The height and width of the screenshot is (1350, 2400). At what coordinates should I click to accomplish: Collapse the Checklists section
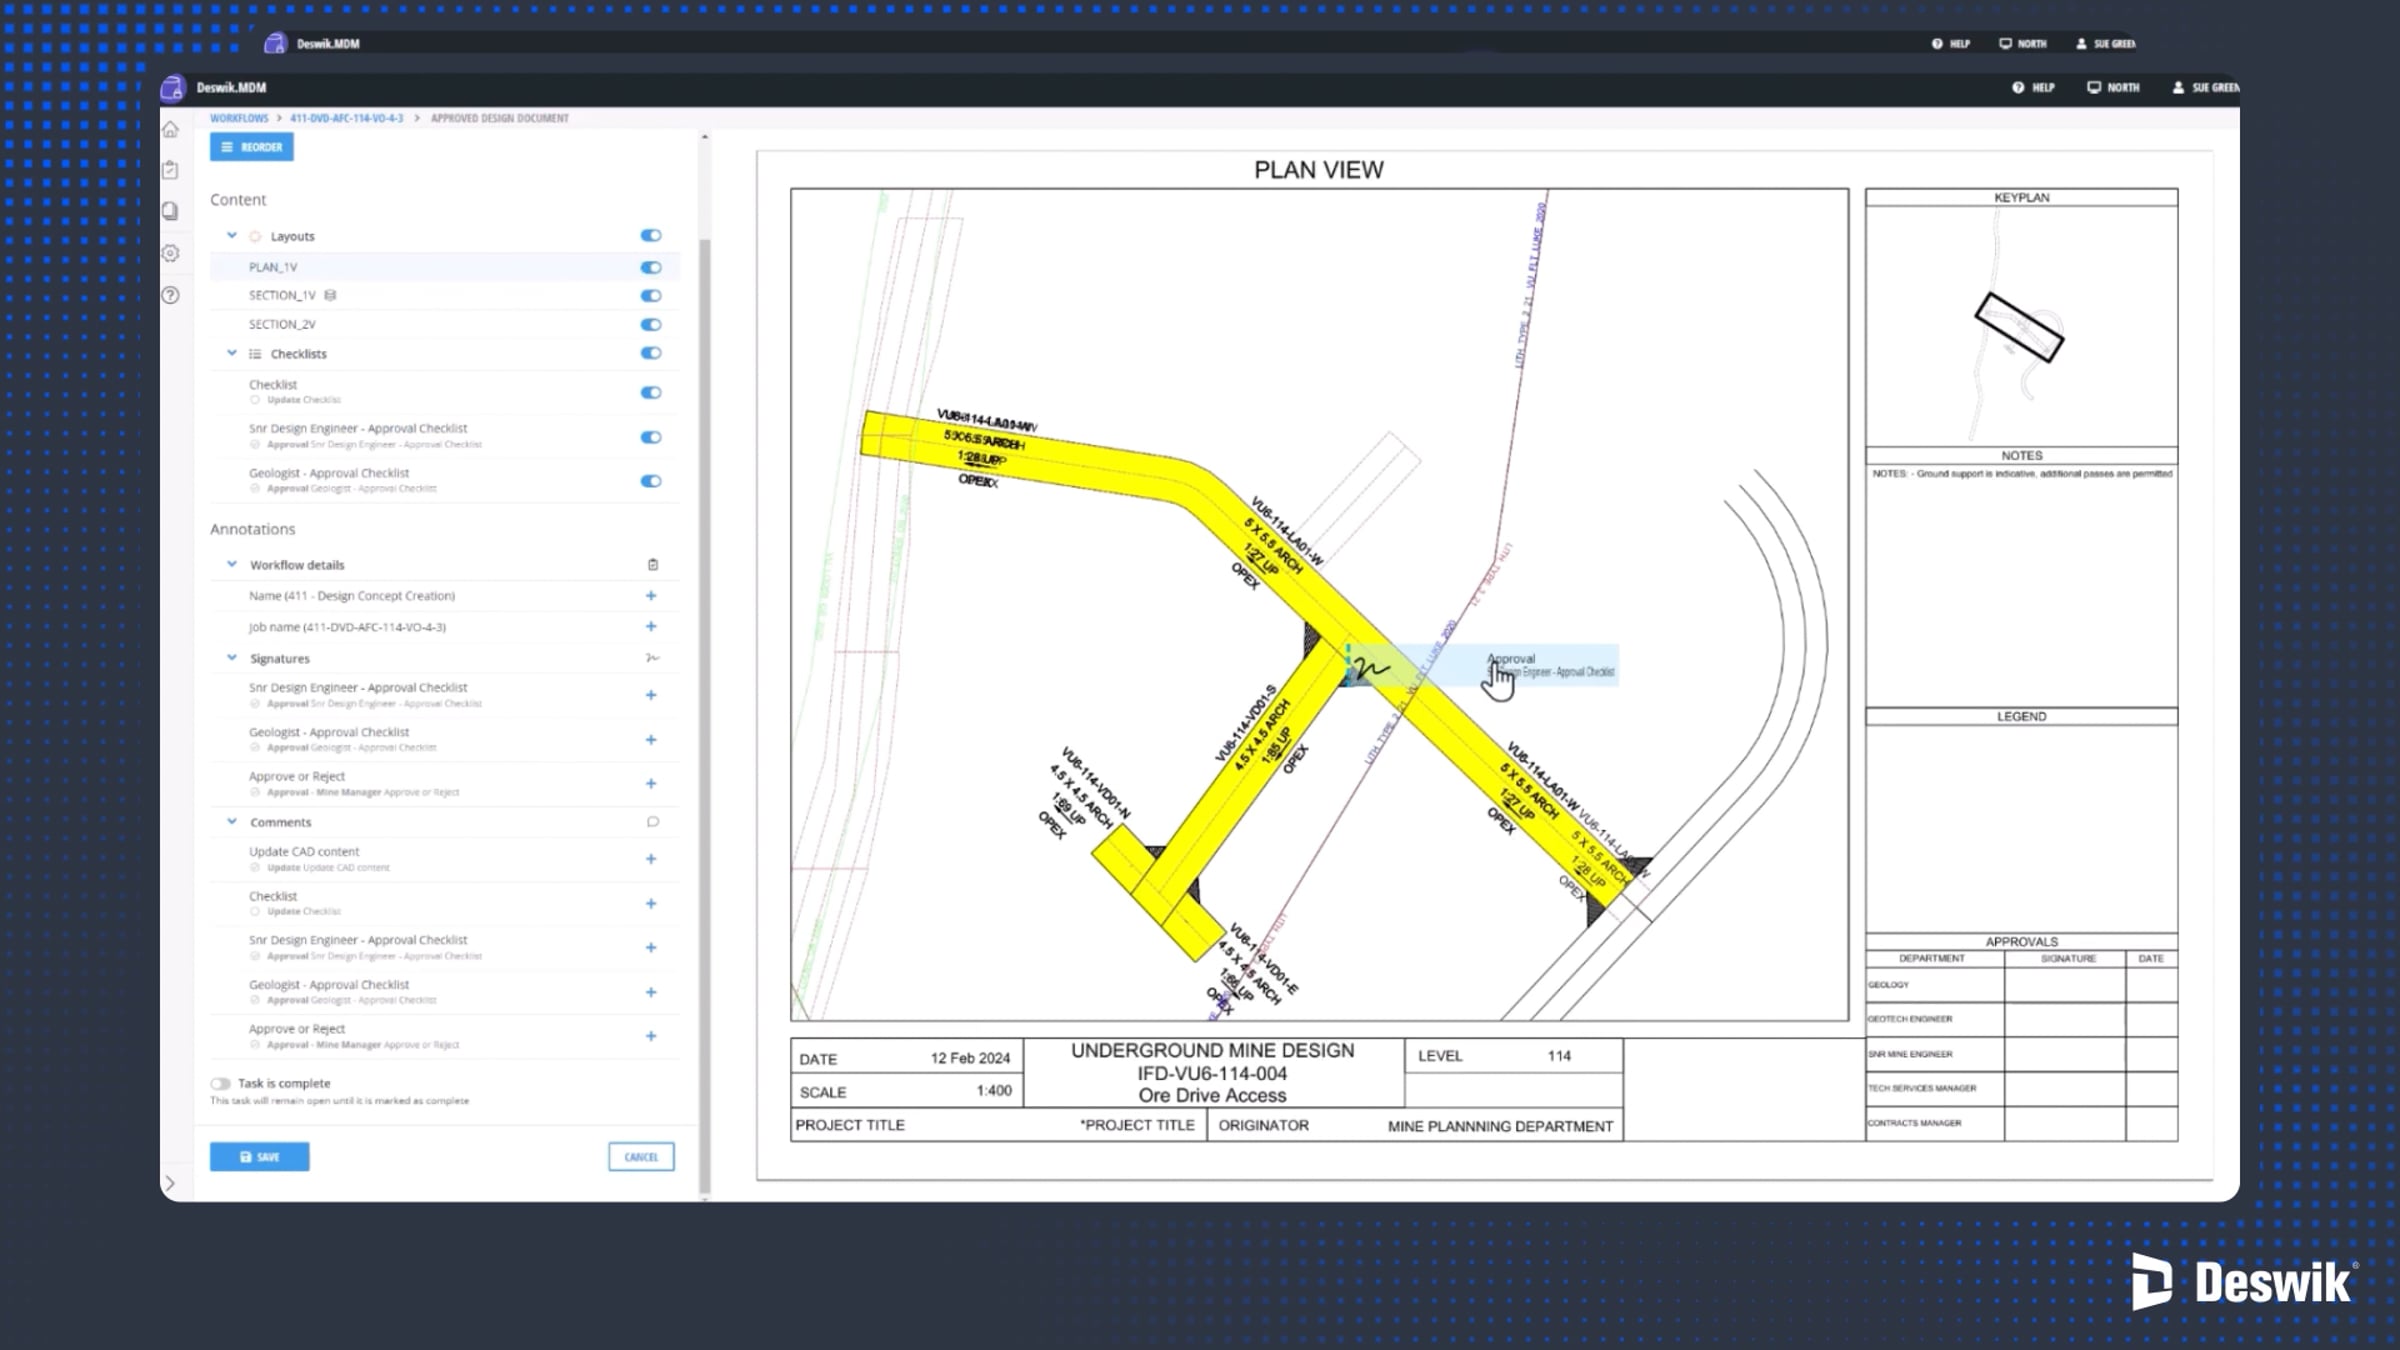tap(232, 353)
